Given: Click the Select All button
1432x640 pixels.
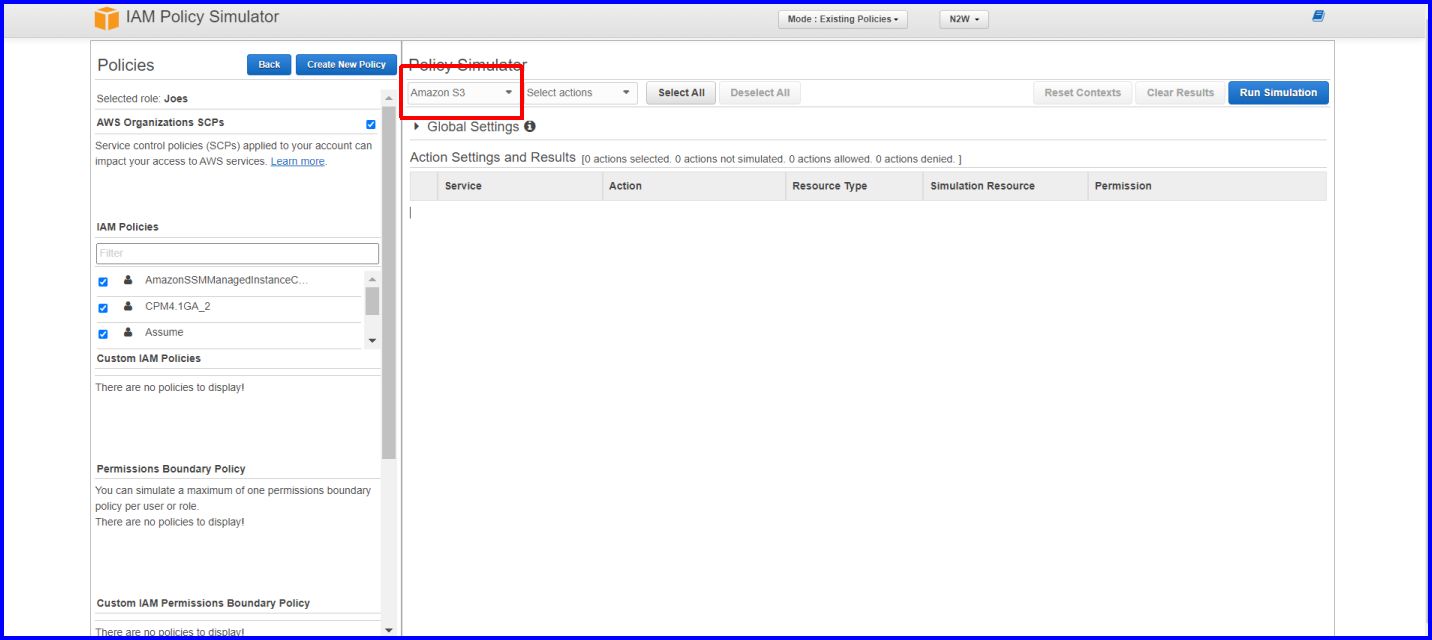Looking at the screenshot, I should click(681, 93).
